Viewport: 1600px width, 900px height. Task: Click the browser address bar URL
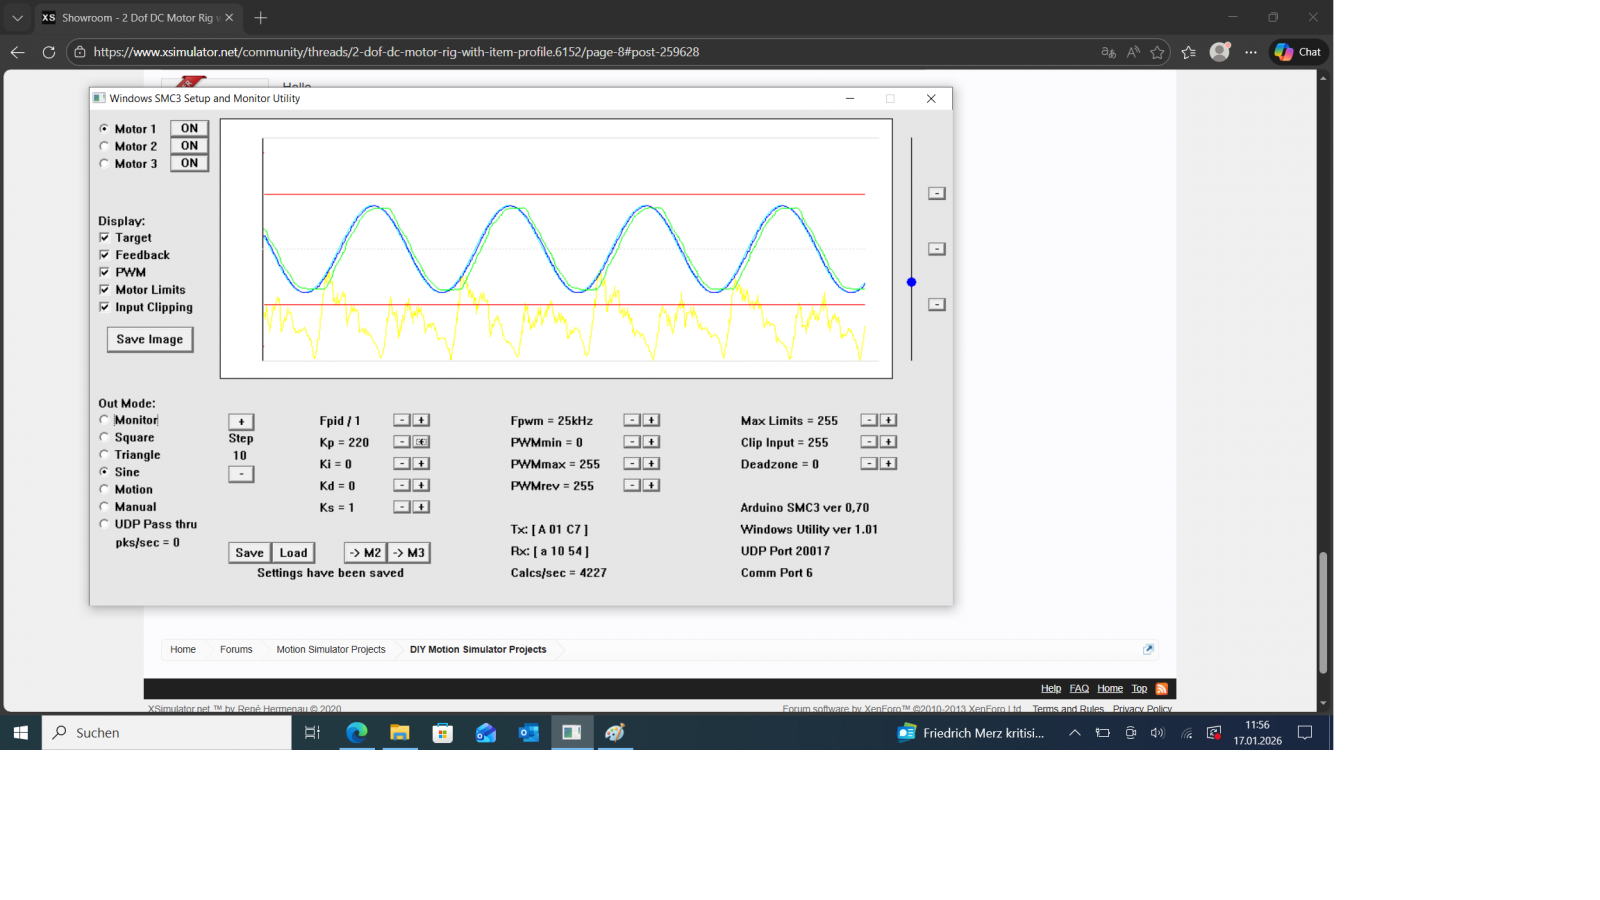tap(396, 52)
